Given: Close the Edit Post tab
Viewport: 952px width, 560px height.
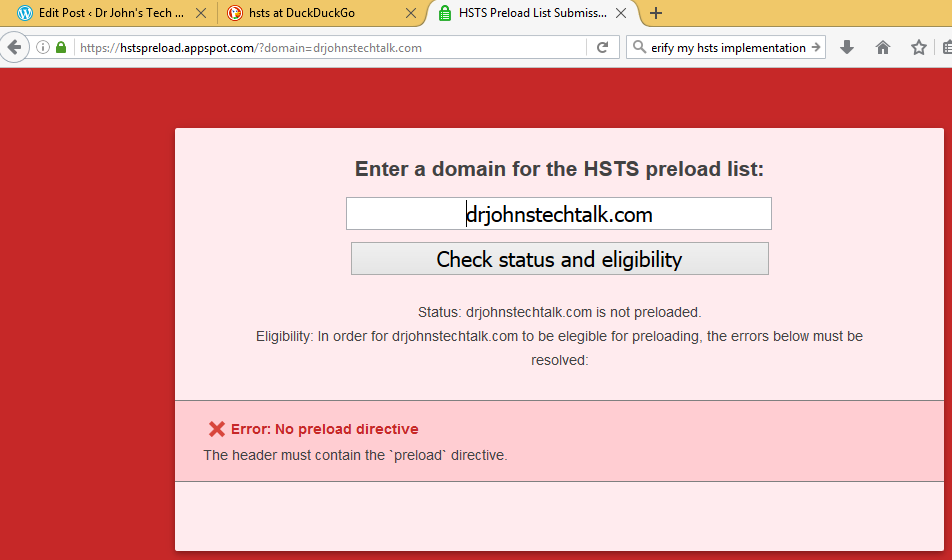Looking at the screenshot, I should [x=201, y=13].
